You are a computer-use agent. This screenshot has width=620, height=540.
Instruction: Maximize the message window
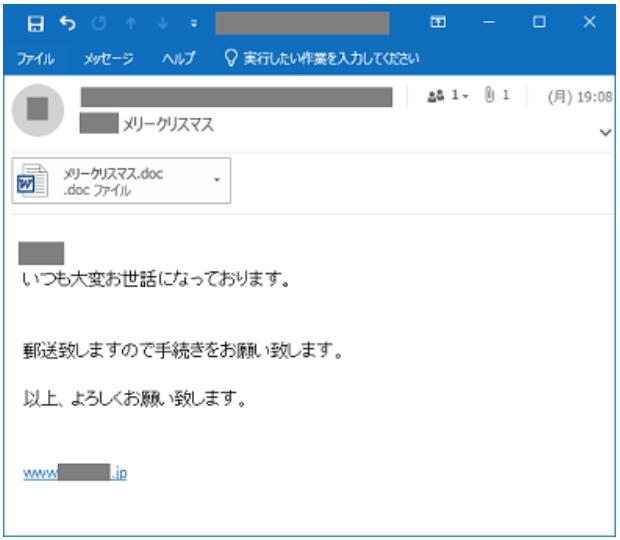click(x=539, y=22)
